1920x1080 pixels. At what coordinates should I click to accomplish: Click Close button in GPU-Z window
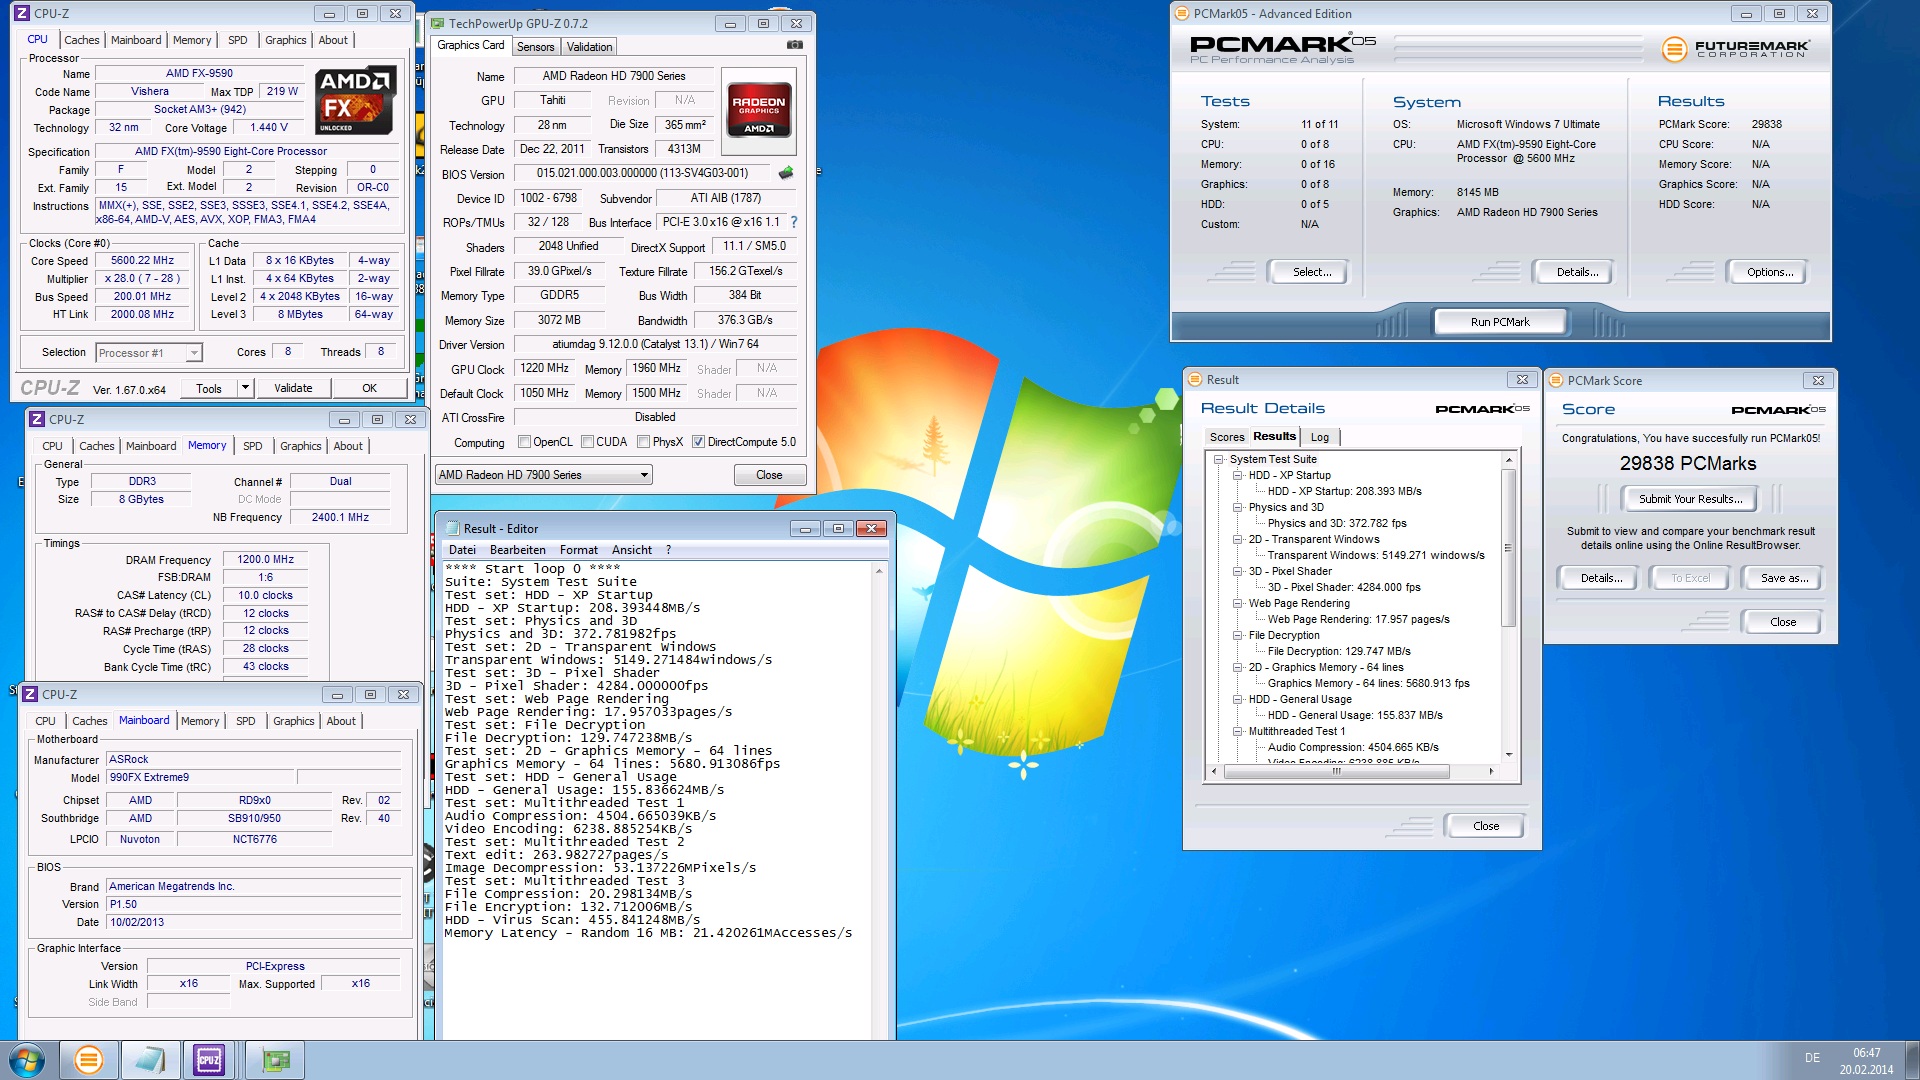pos(769,475)
